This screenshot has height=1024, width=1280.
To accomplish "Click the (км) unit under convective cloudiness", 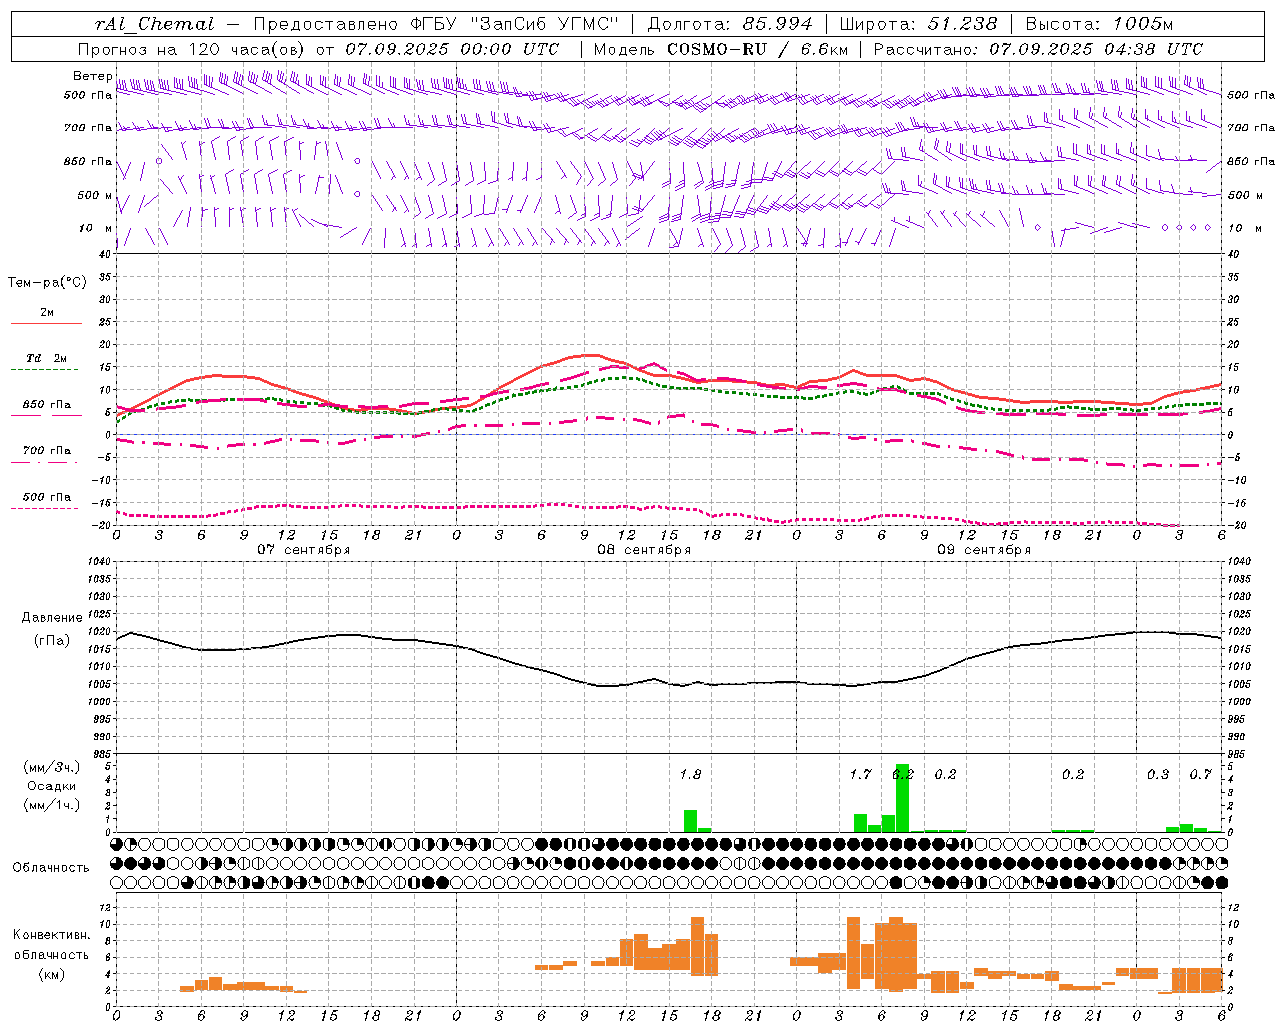I will coord(51,975).
